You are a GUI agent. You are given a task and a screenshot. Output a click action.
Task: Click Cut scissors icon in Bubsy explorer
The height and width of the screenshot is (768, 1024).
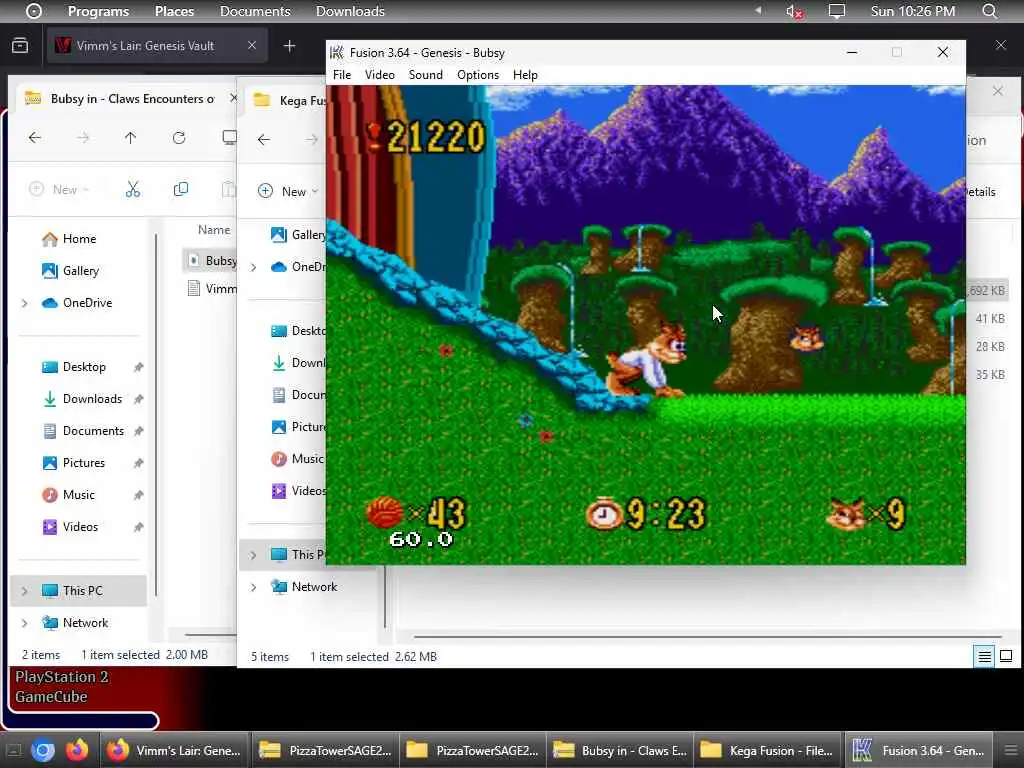[133, 189]
